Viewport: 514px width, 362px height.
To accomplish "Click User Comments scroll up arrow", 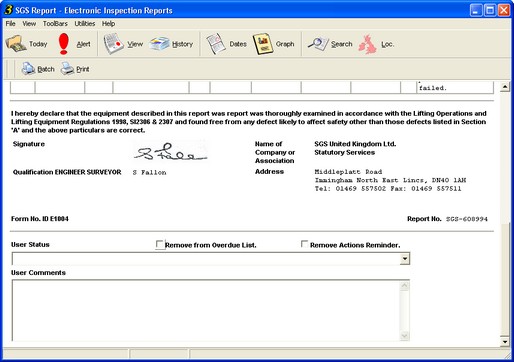I will [x=404, y=286].
